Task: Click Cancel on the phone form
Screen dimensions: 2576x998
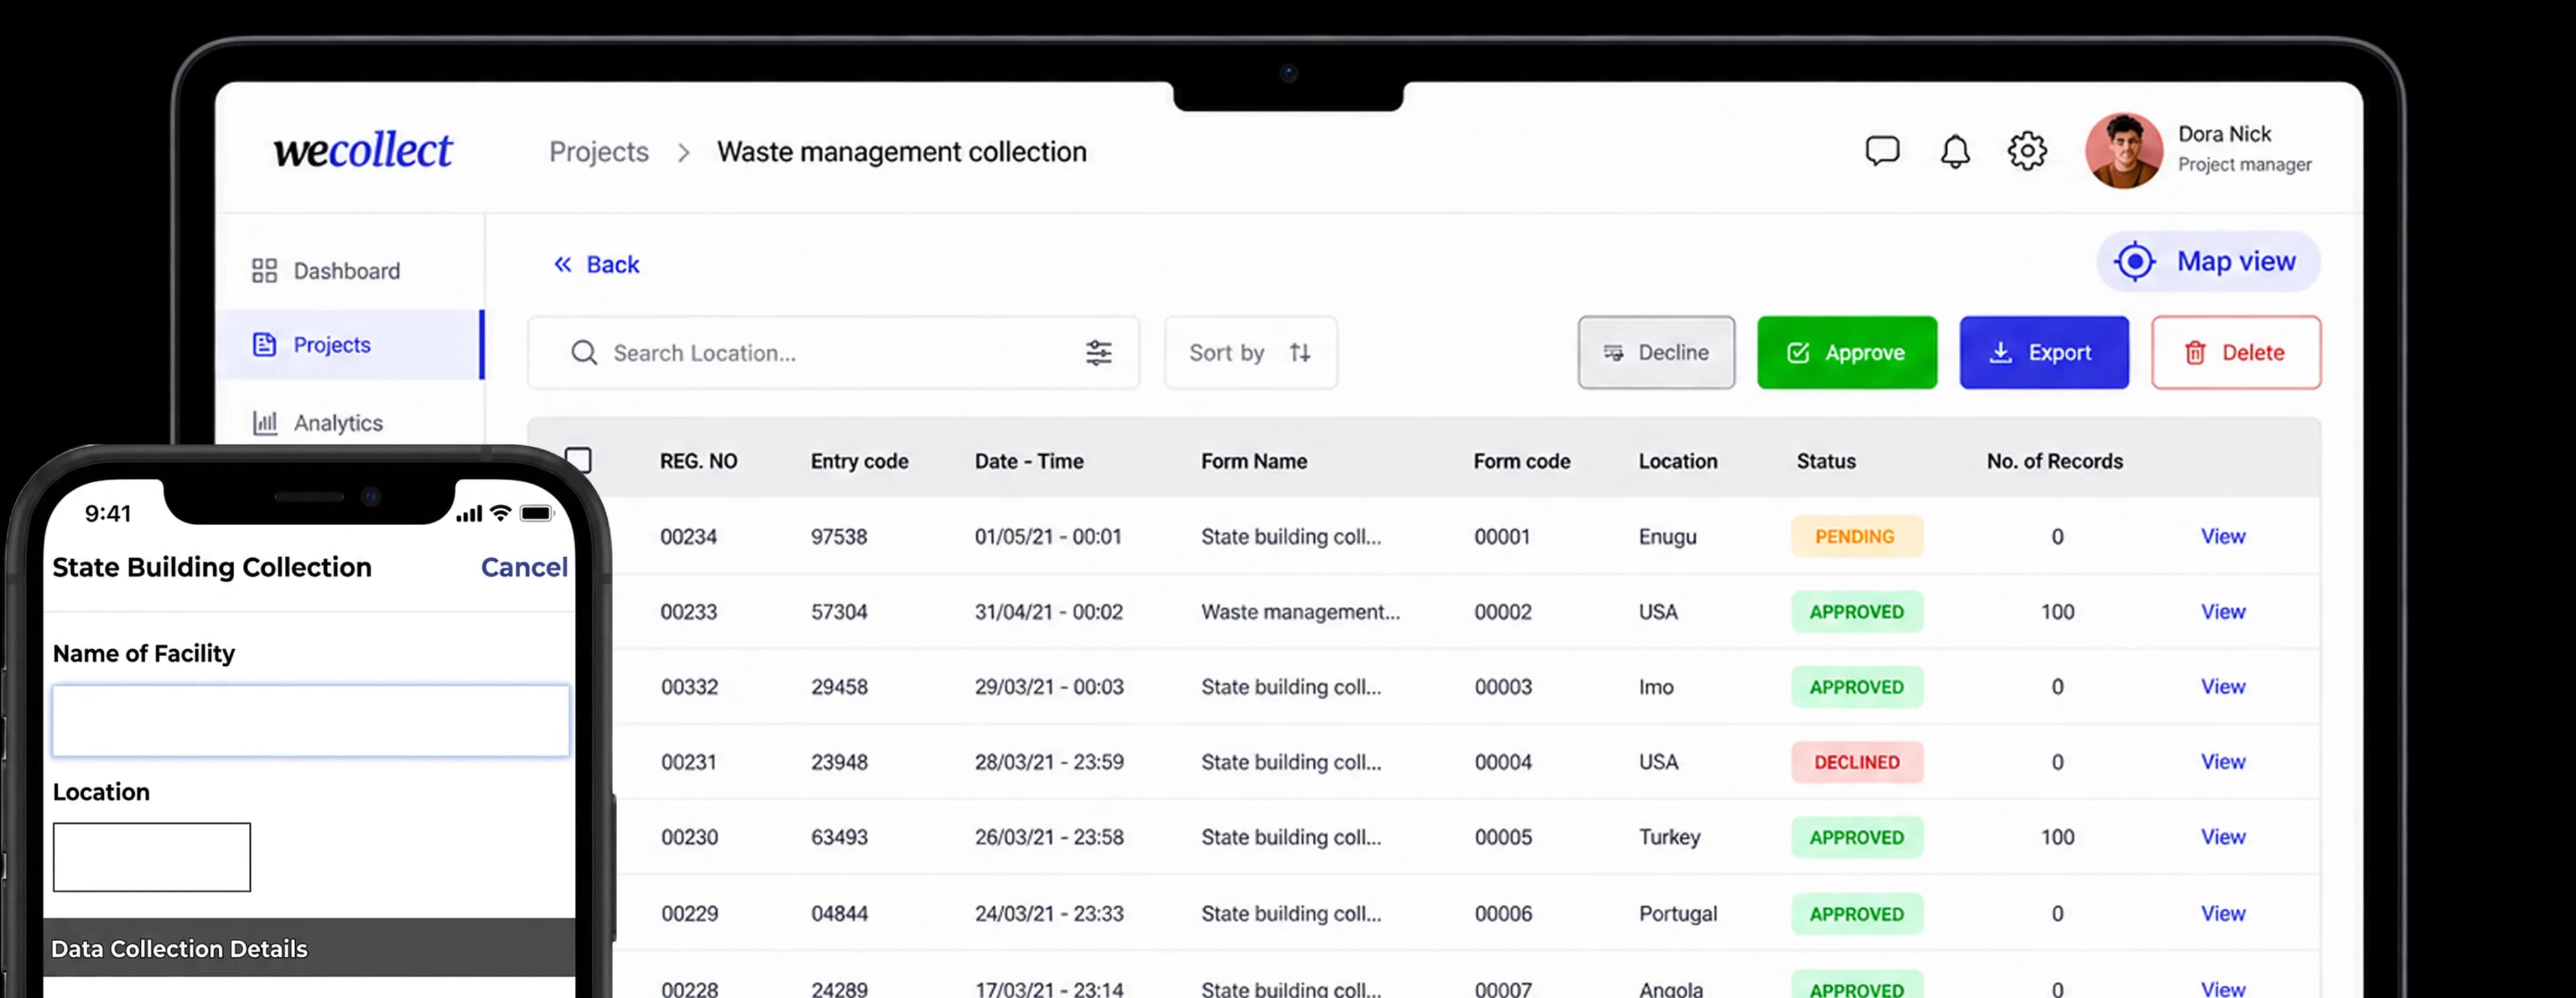Action: [x=524, y=567]
